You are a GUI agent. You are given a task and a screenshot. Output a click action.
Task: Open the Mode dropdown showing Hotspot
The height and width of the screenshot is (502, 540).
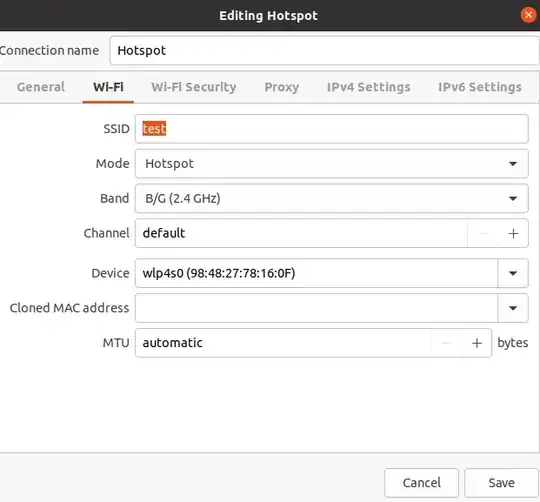point(332,164)
